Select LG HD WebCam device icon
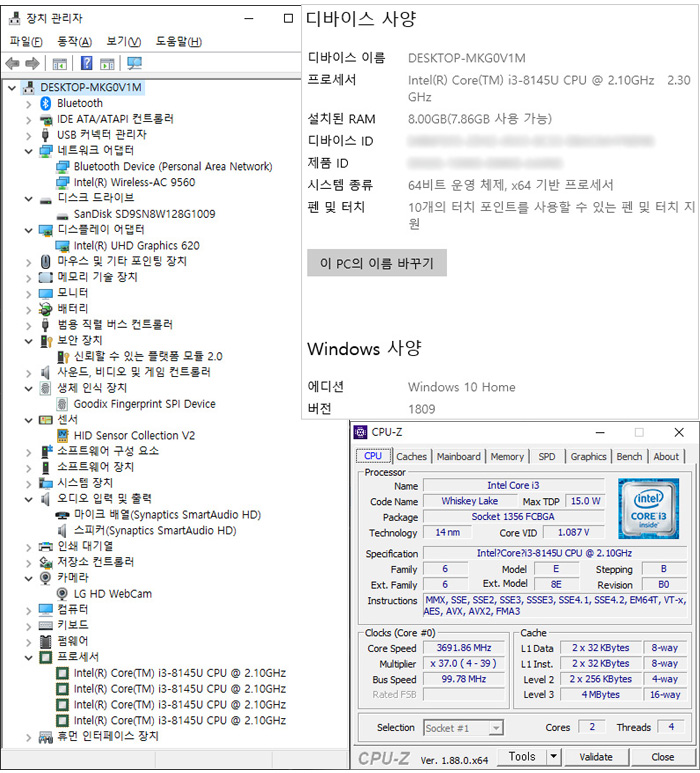Viewport: 700px width, 773px height. [62, 594]
